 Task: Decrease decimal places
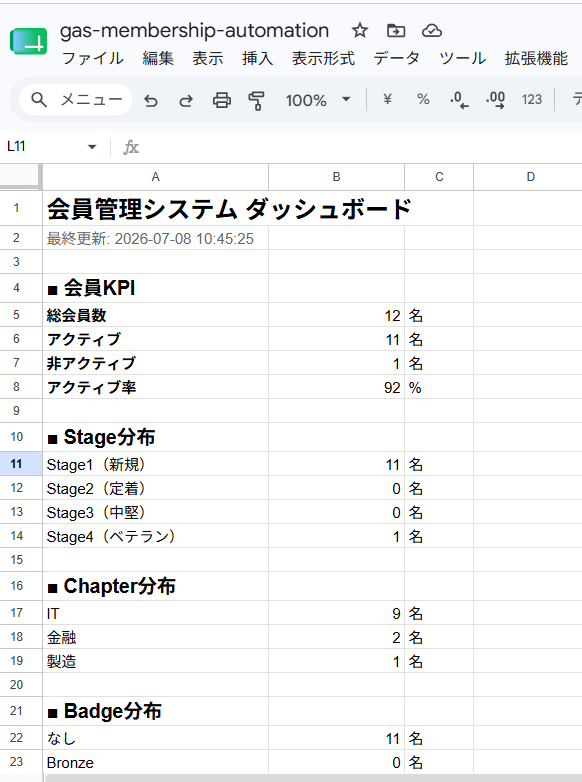pos(459,100)
